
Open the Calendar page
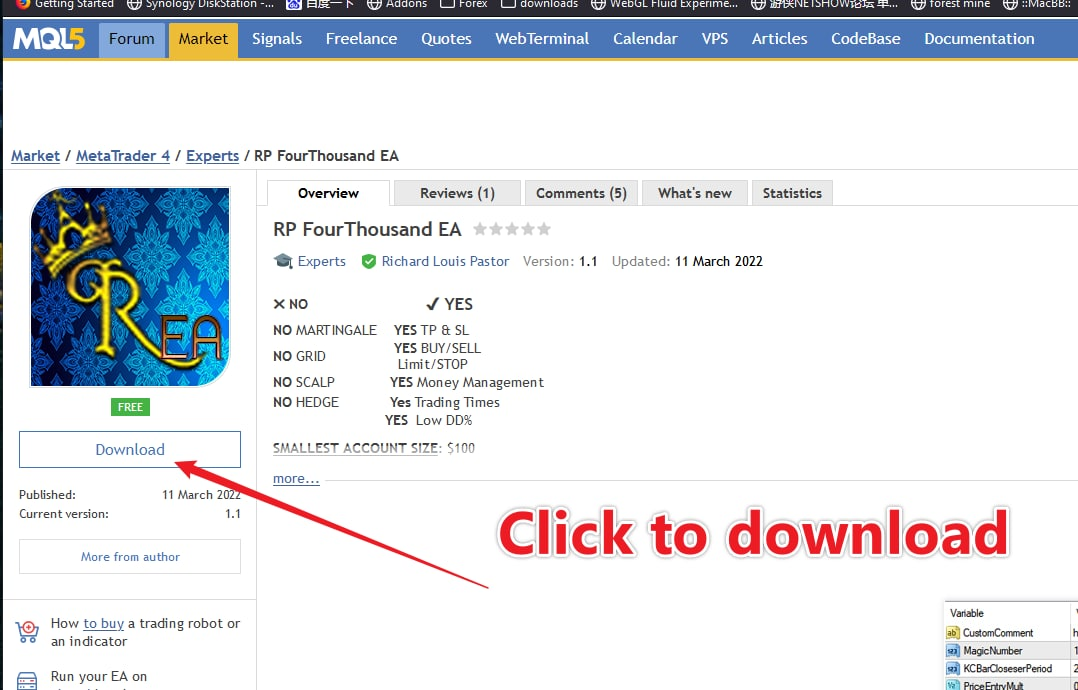click(x=646, y=39)
